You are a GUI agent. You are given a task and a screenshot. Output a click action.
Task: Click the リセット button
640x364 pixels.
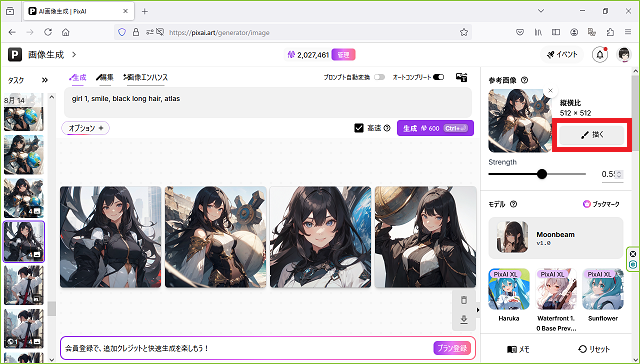click(594, 349)
